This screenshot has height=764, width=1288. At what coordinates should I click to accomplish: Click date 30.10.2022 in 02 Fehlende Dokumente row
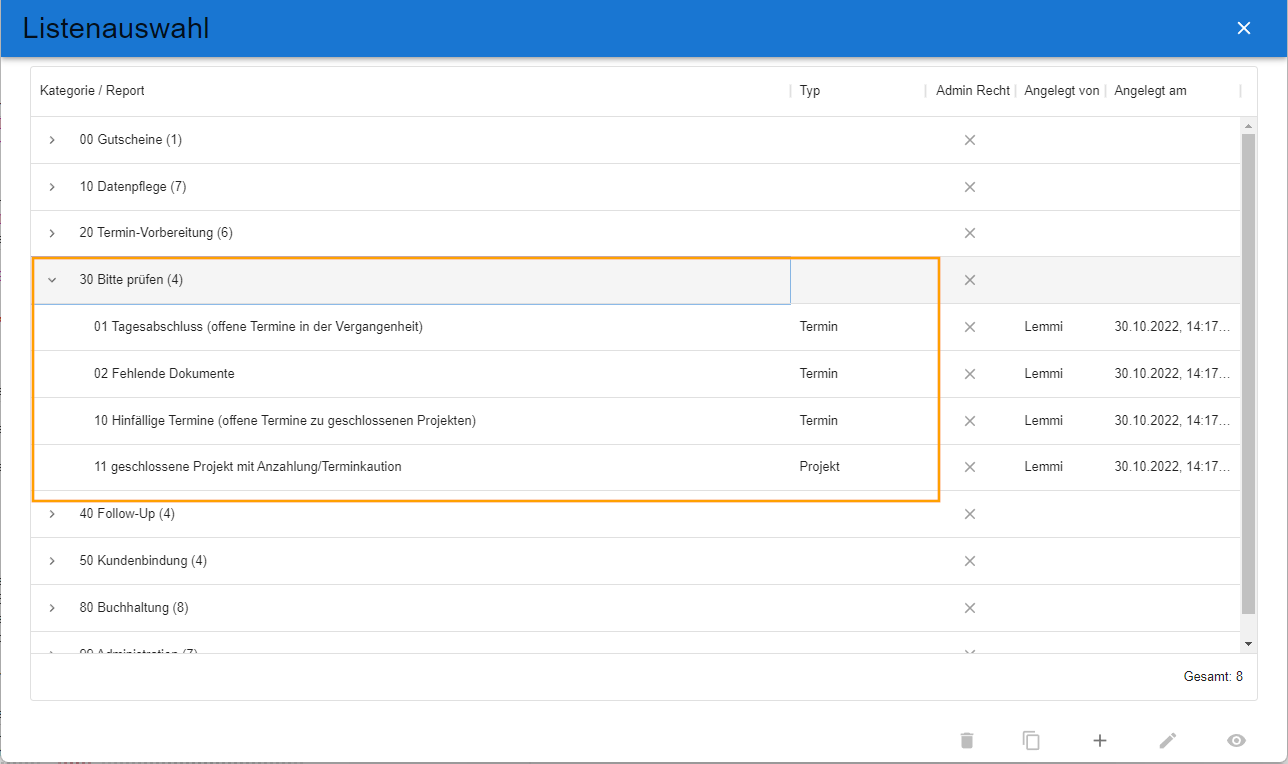1172,374
